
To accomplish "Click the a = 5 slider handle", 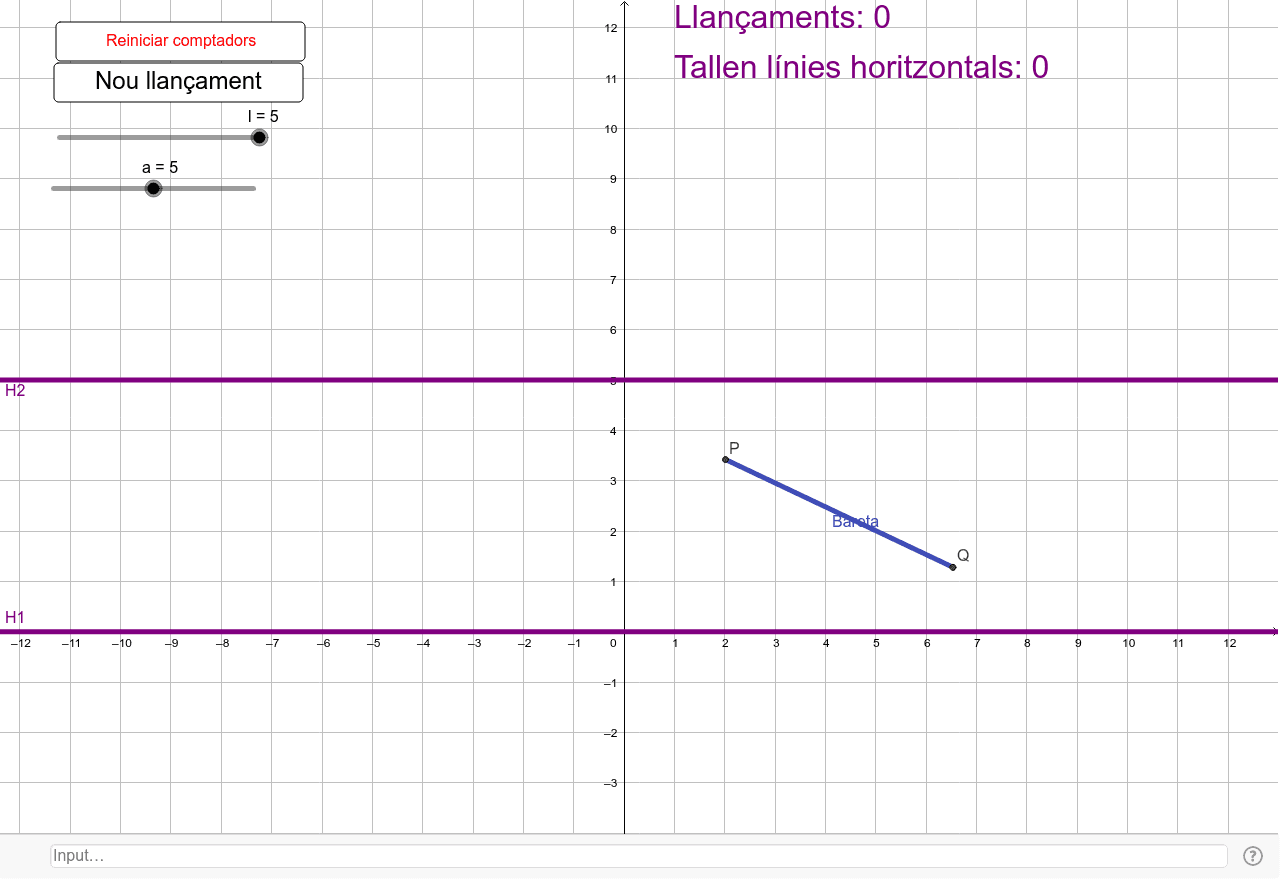I will [153, 188].
